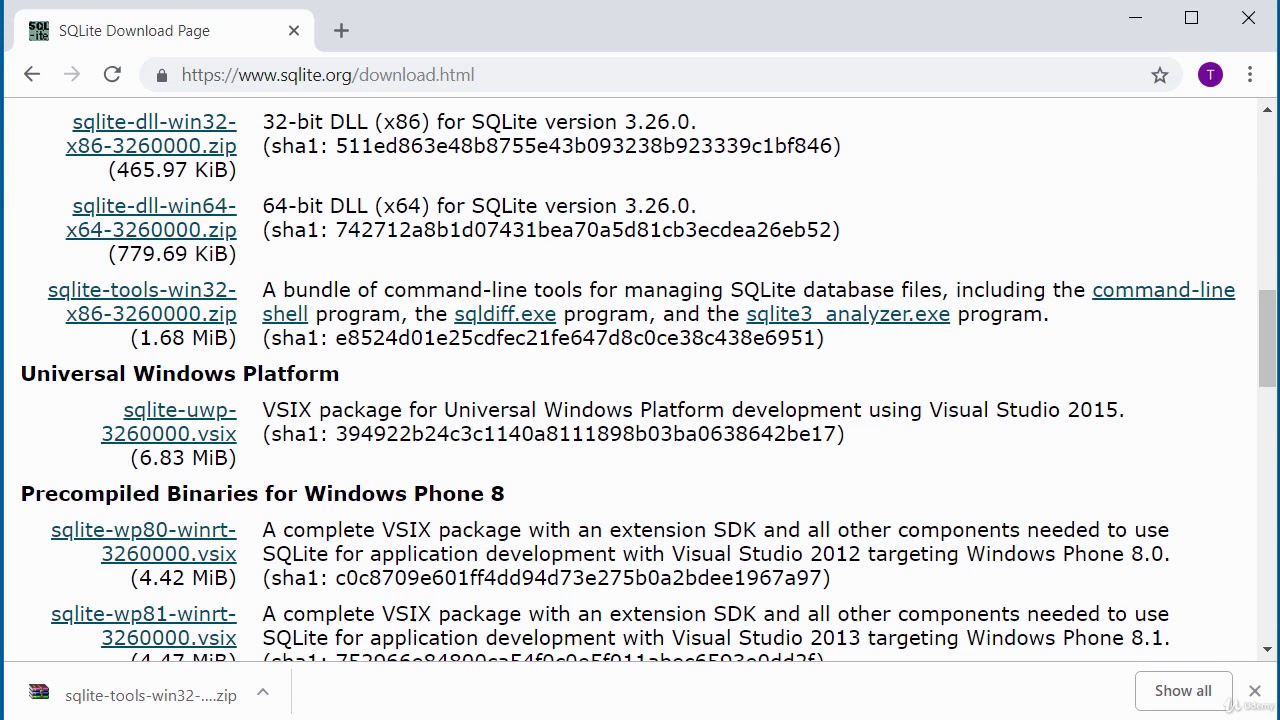
Task: Close the SQLite Download Page tab
Action: click(x=294, y=31)
